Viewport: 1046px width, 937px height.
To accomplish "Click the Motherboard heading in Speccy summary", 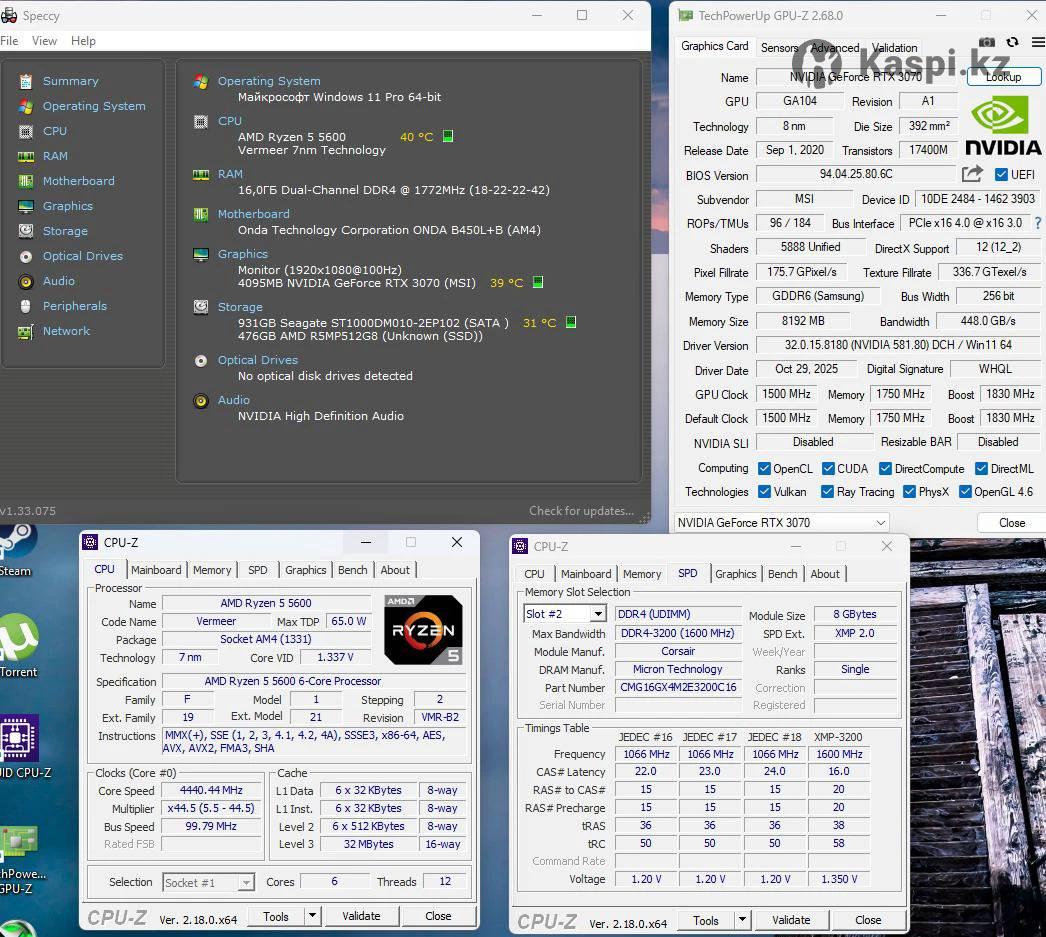I will coord(253,214).
